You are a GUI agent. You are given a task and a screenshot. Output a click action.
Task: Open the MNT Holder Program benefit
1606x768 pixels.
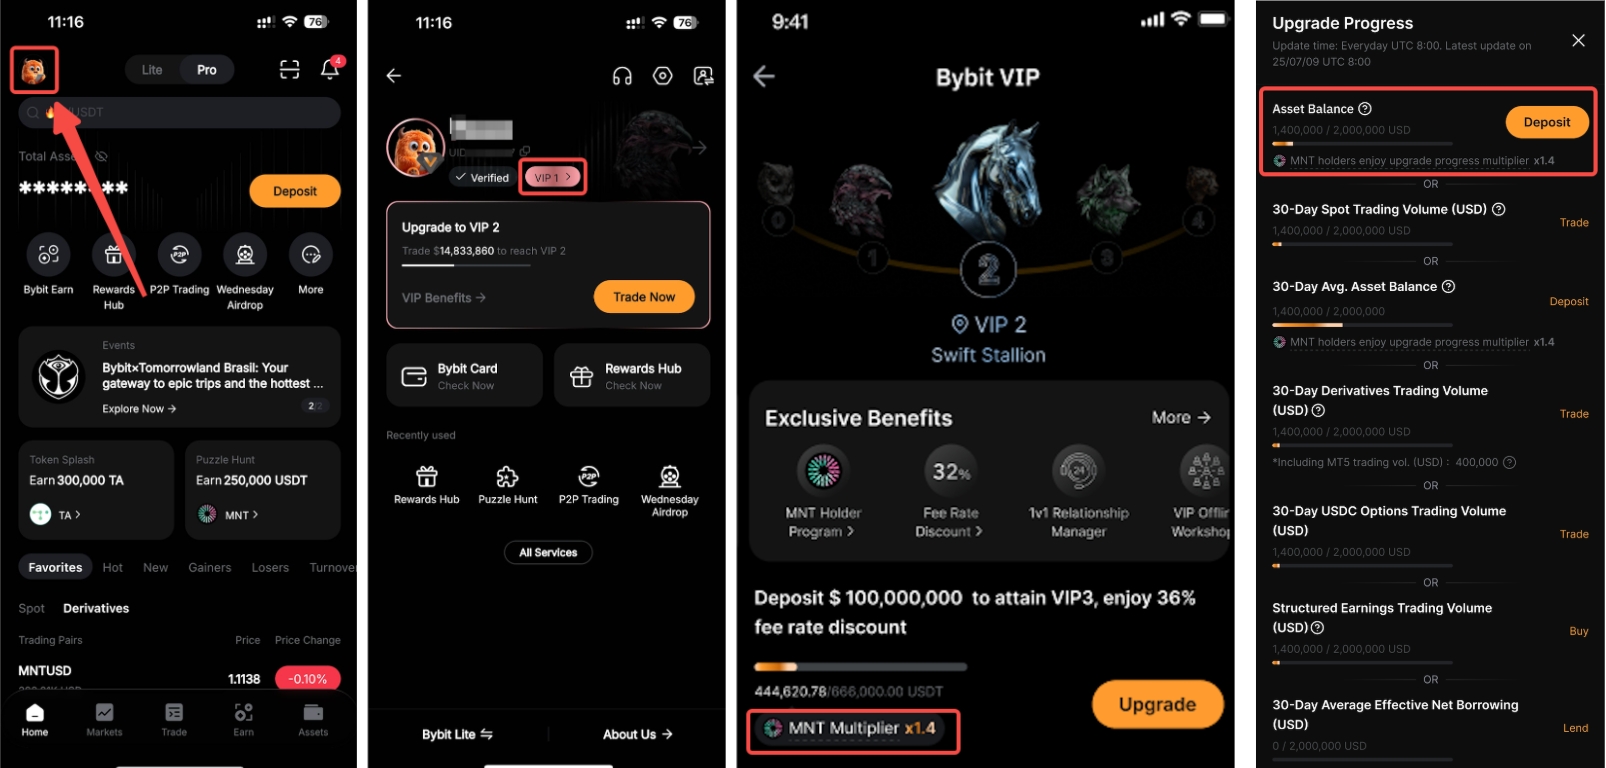(823, 492)
